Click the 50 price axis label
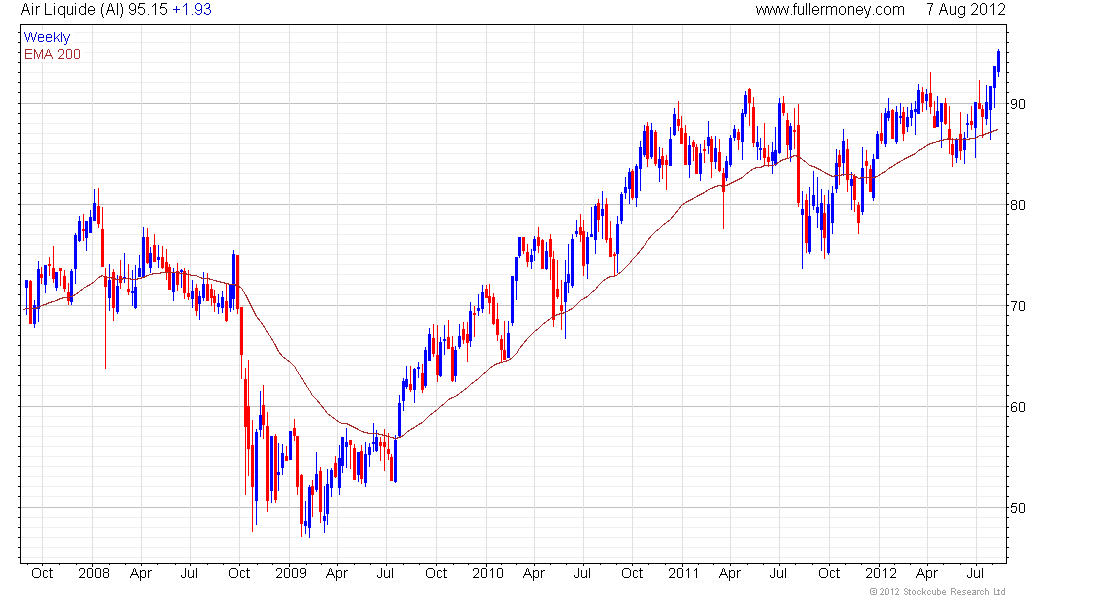The height and width of the screenshot is (600, 1100). [x=1017, y=508]
